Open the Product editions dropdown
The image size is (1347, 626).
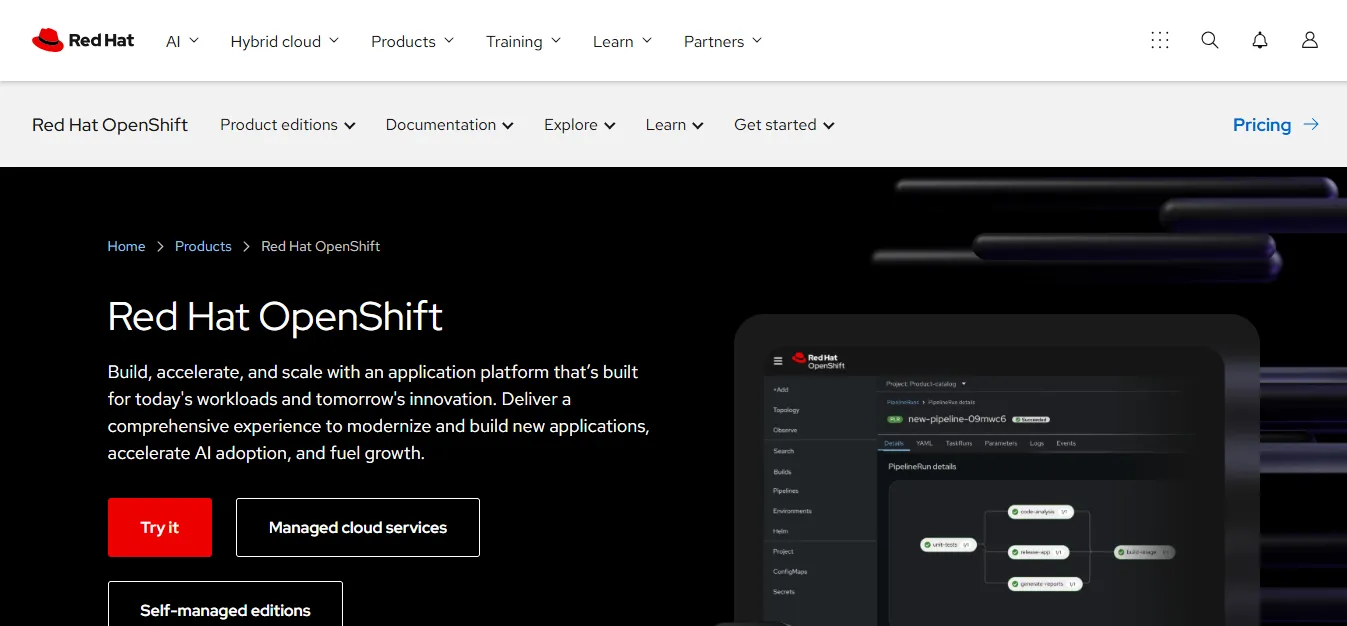click(288, 125)
